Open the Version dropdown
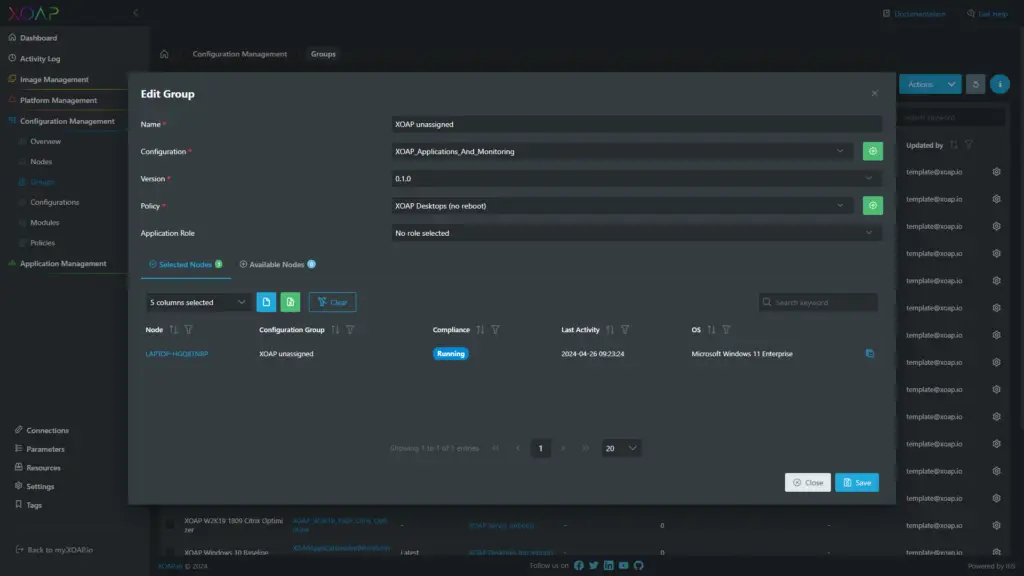The height and width of the screenshot is (576, 1024). coord(637,179)
